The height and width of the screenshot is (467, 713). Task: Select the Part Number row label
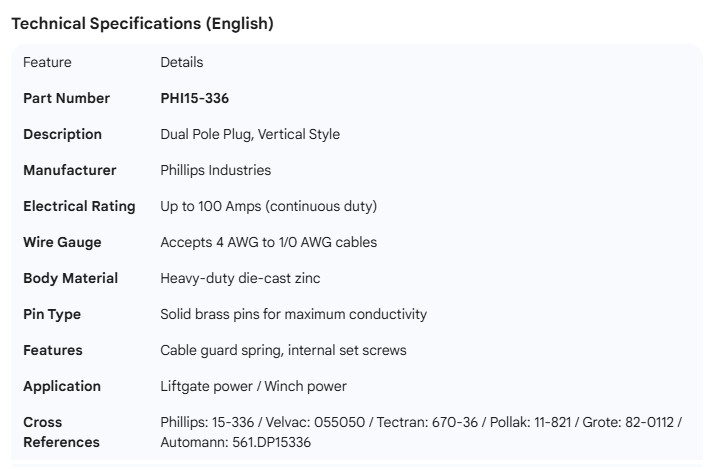[67, 98]
